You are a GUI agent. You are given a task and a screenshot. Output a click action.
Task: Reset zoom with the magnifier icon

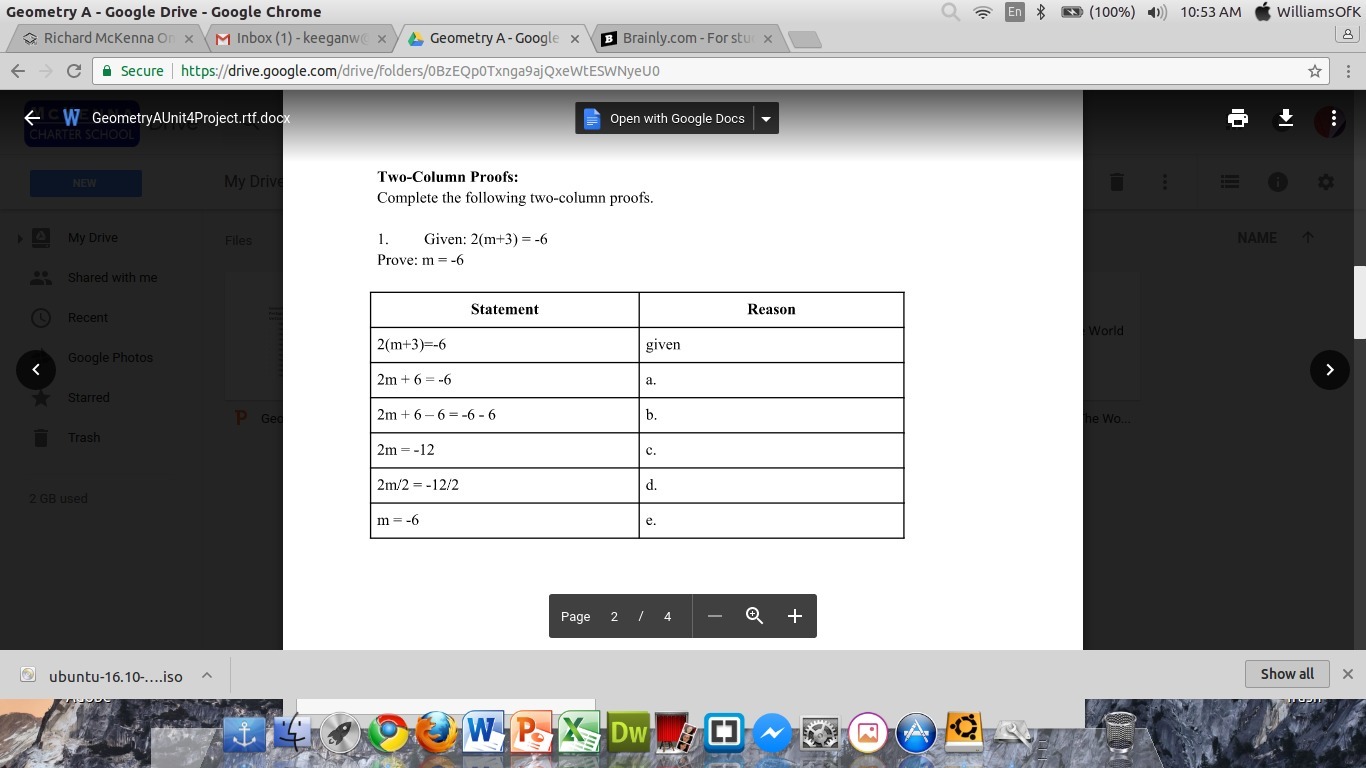(755, 616)
